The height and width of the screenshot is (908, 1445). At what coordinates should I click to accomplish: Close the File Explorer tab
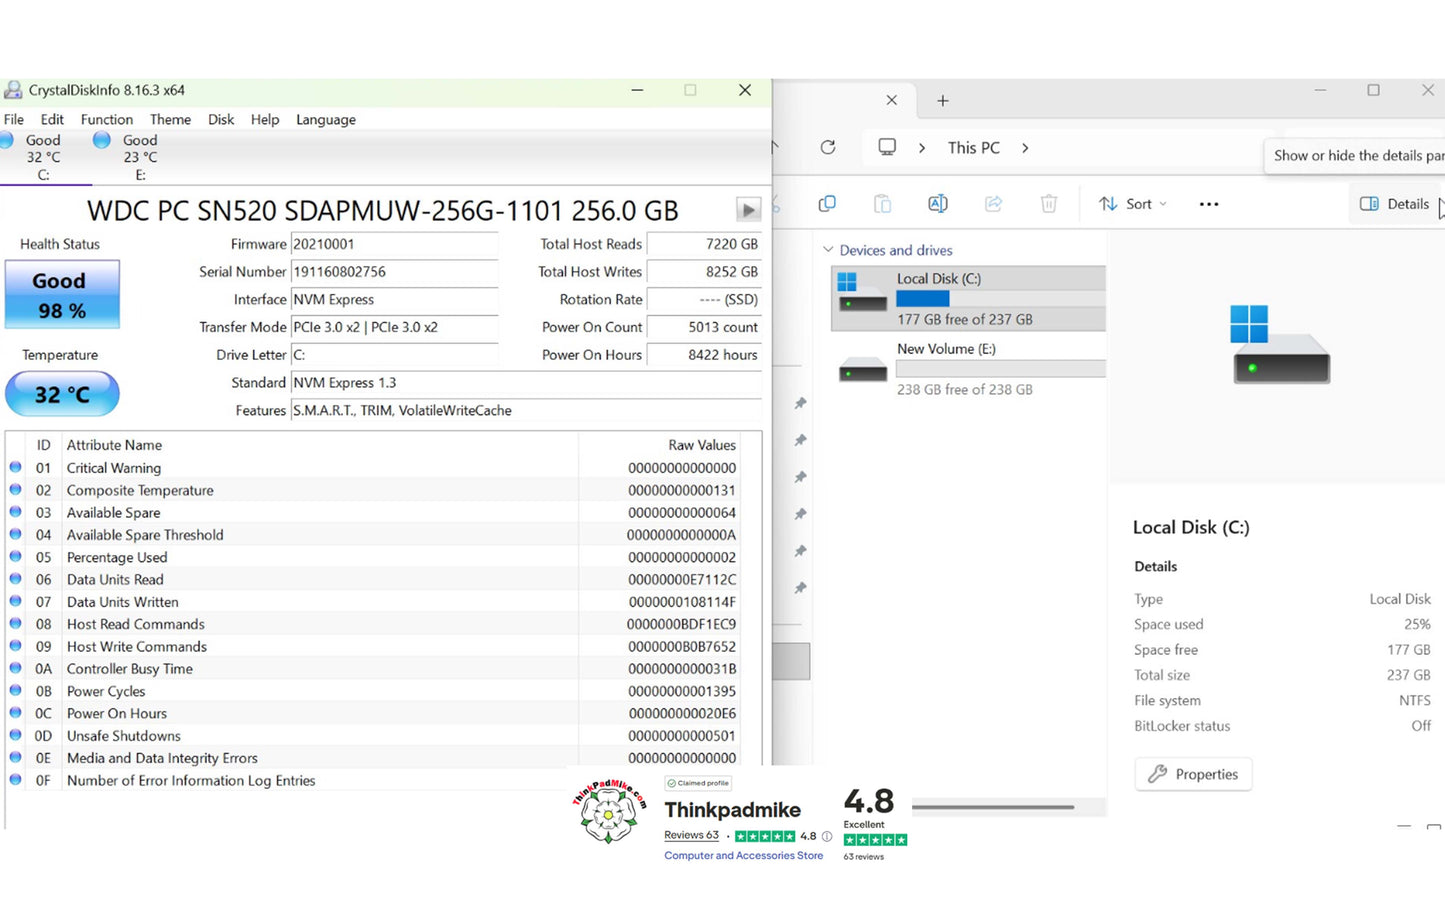click(x=892, y=100)
